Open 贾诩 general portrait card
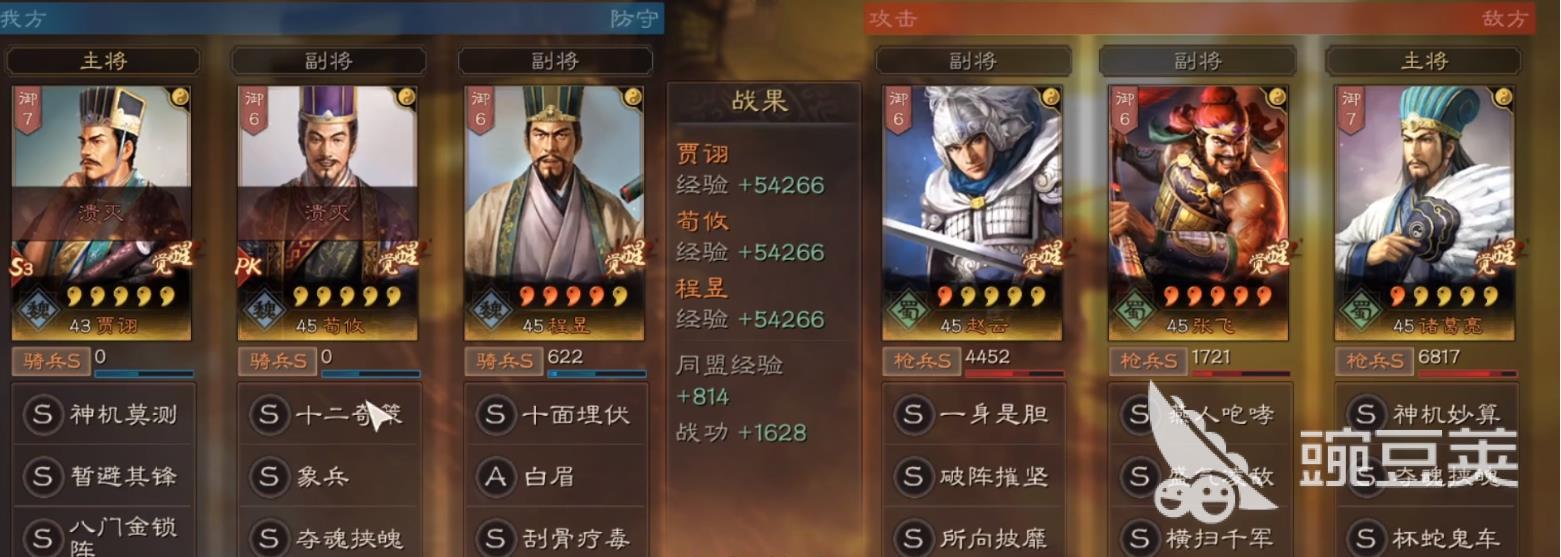 pos(102,211)
